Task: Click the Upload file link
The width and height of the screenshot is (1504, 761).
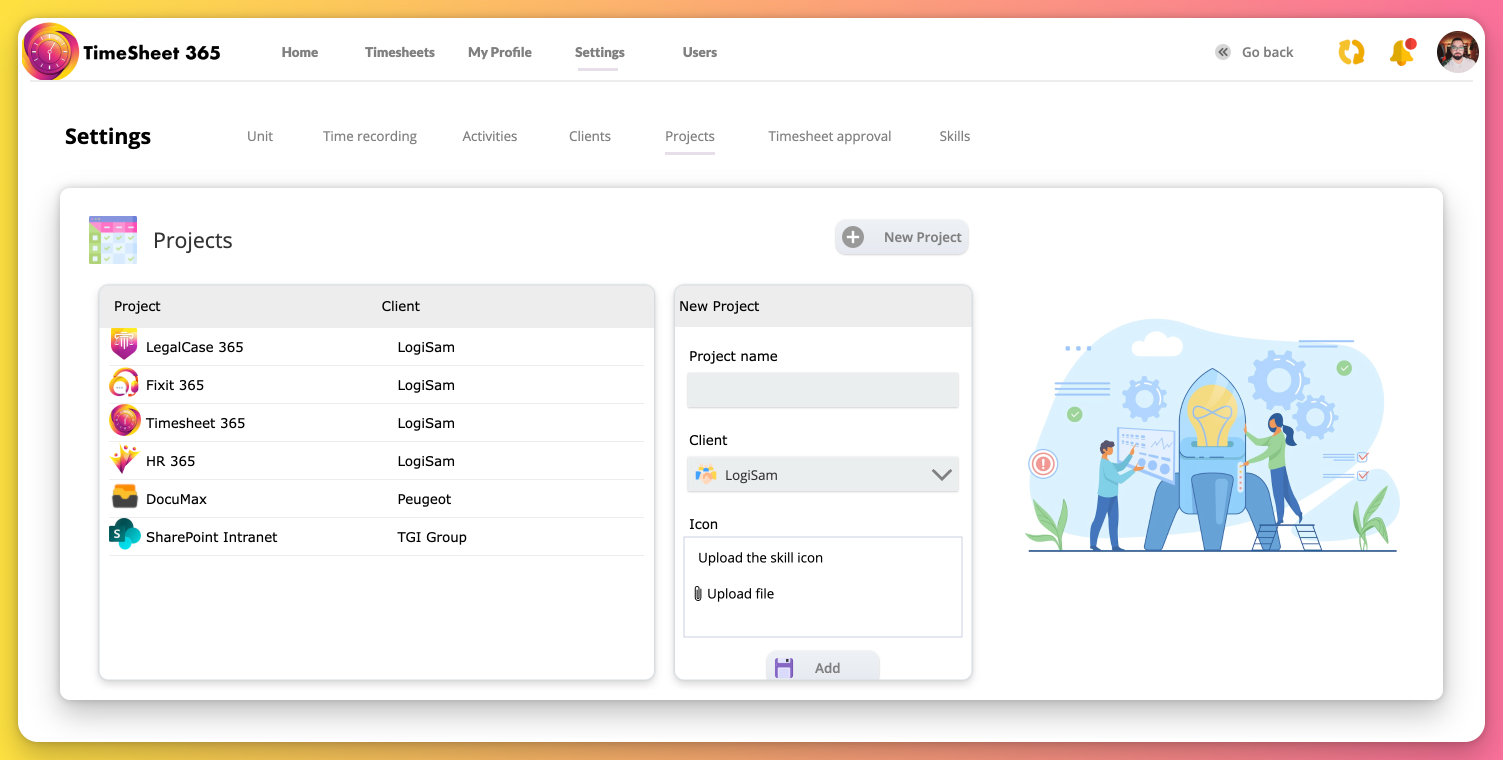Action: [741, 594]
